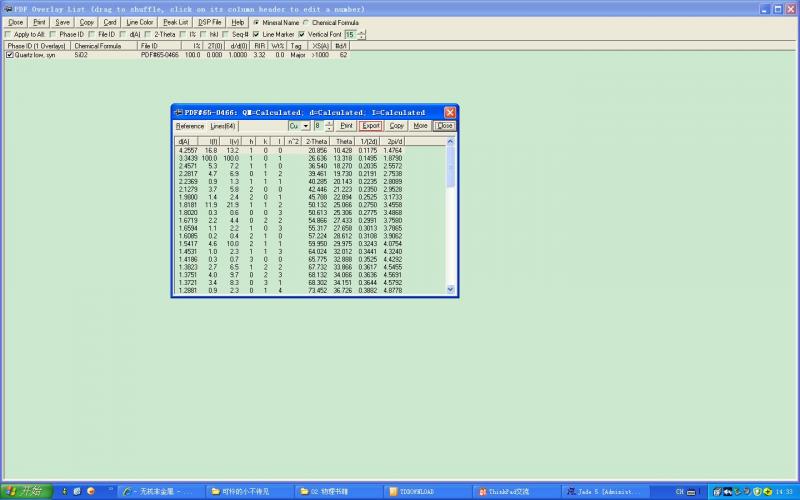Toggle the hkl checkbox
The image size is (800, 500).
tap(203, 34)
